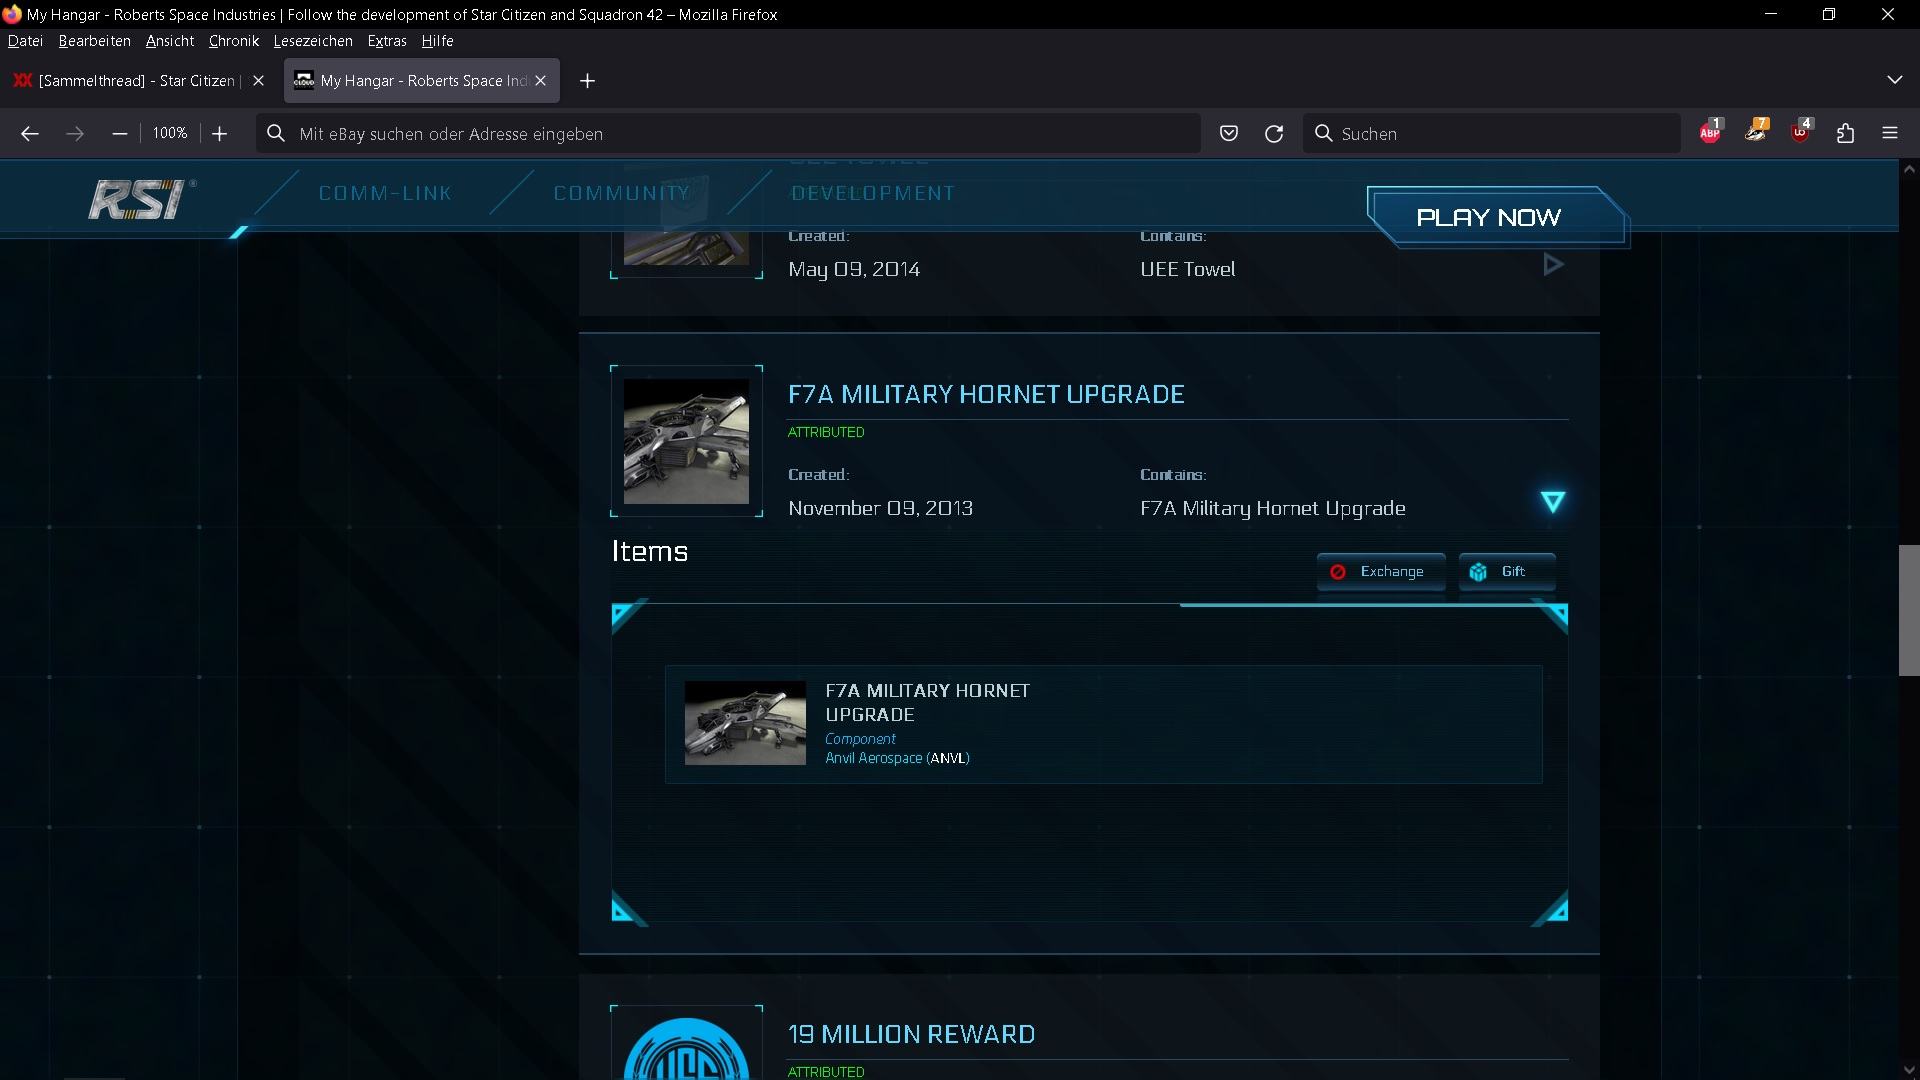The height and width of the screenshot is (1080, 1920).
Task: Open COMMUNITY navigation item
Action: (x=622, y=193)
